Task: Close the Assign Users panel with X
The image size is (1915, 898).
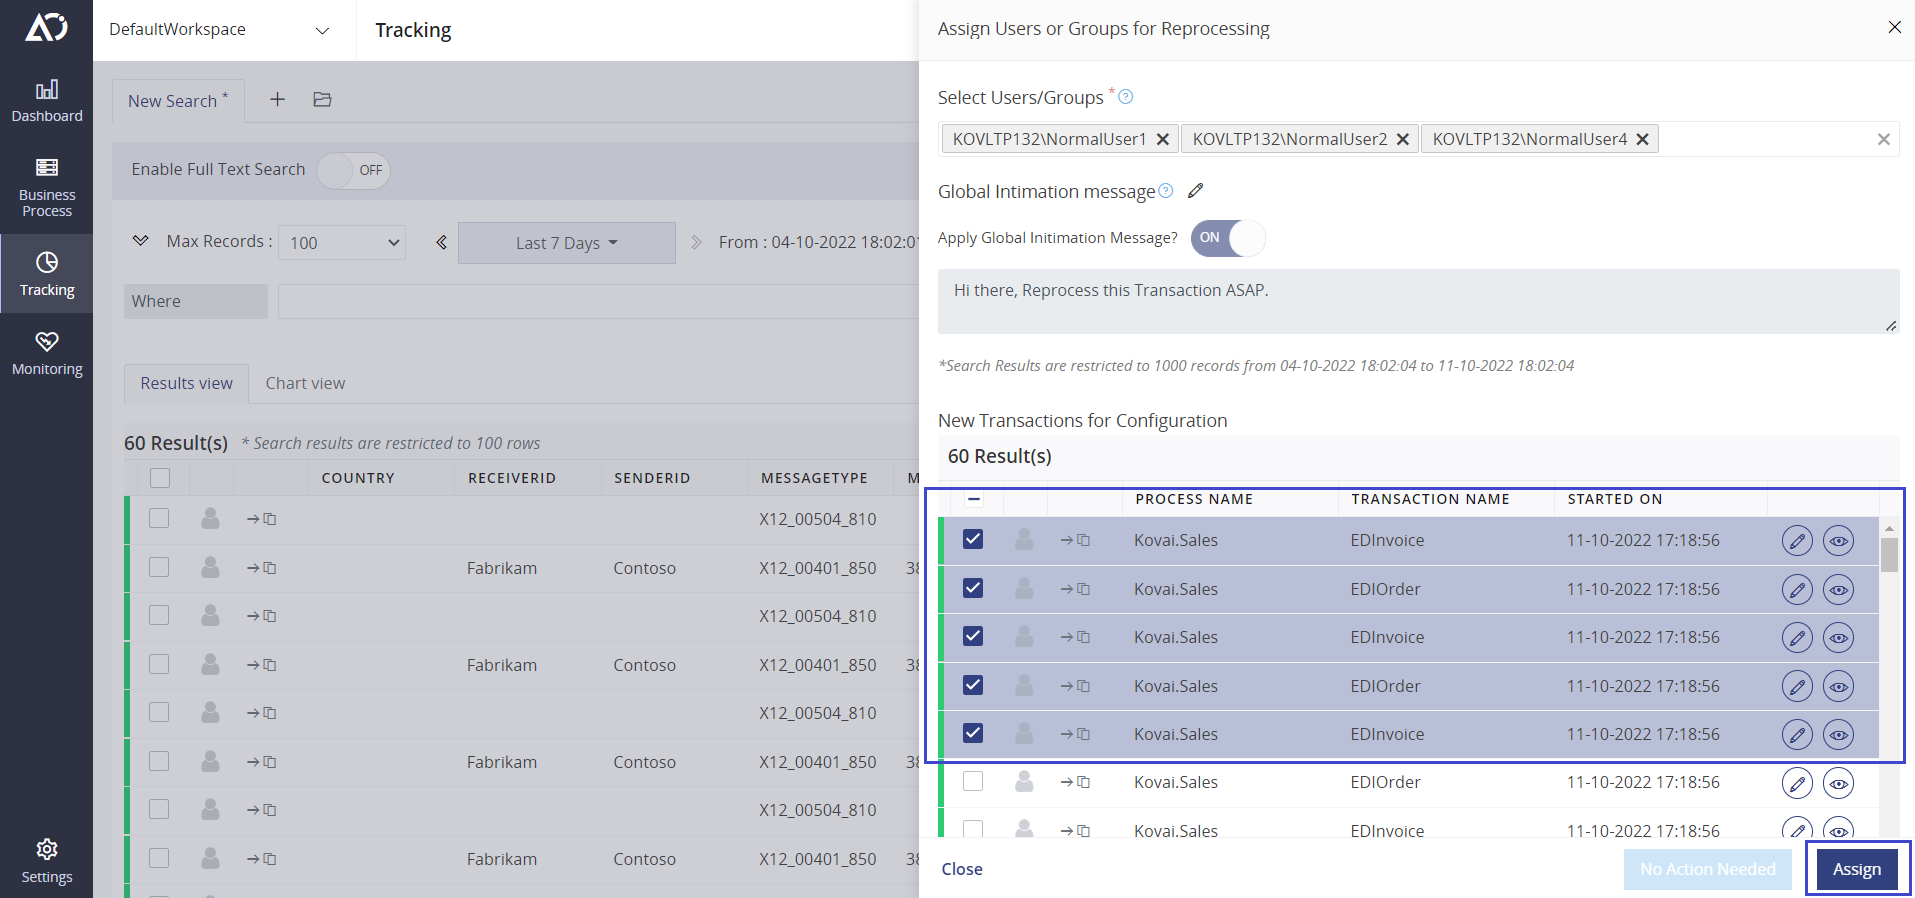Action: tap(1894, 27)
